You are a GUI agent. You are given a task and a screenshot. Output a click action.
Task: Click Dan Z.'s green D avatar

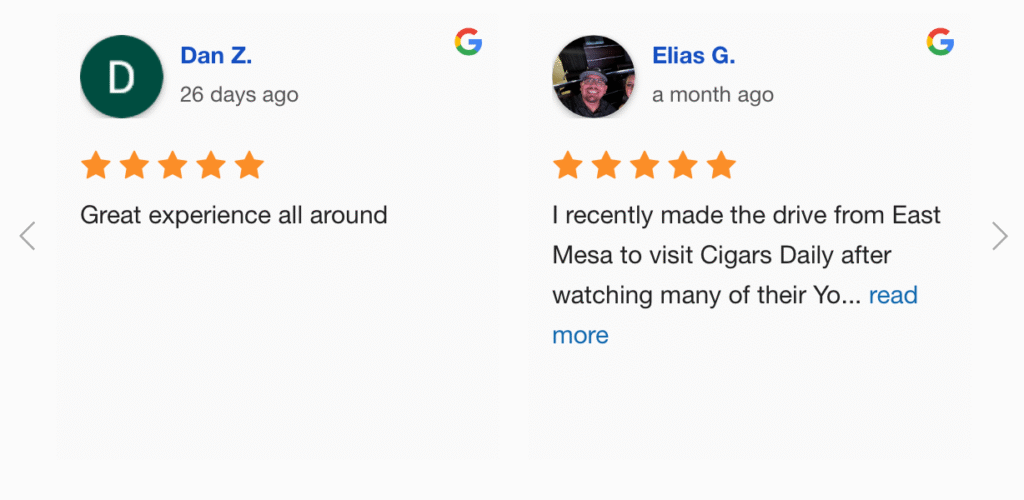pos(121,77)
